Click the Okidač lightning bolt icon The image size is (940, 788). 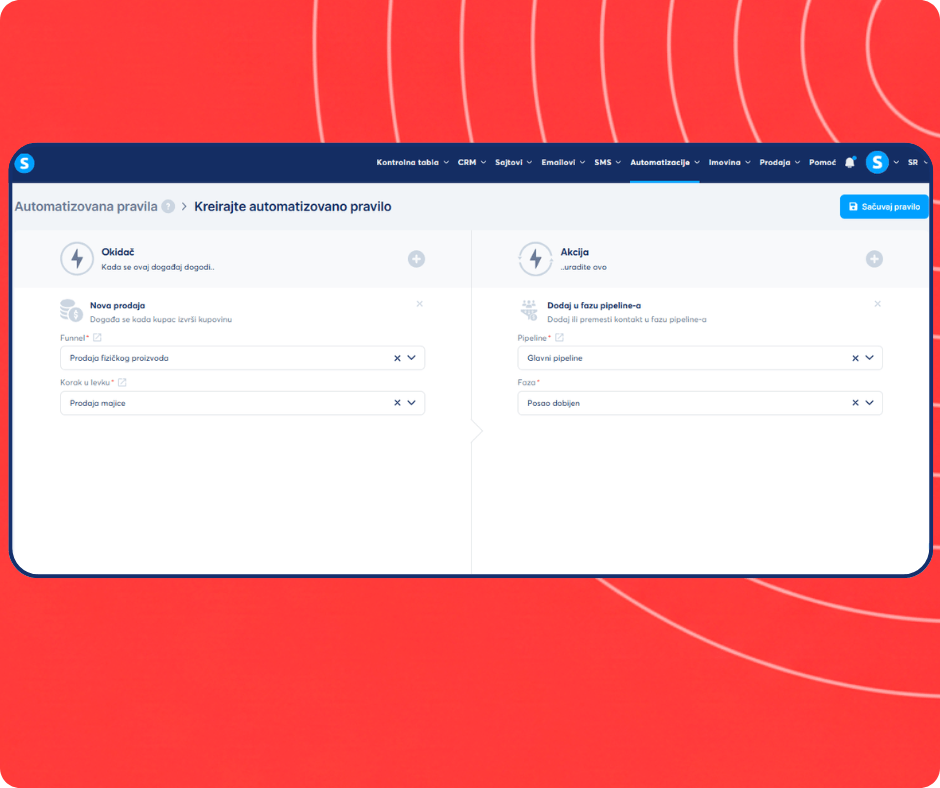(x=77, y=259)
